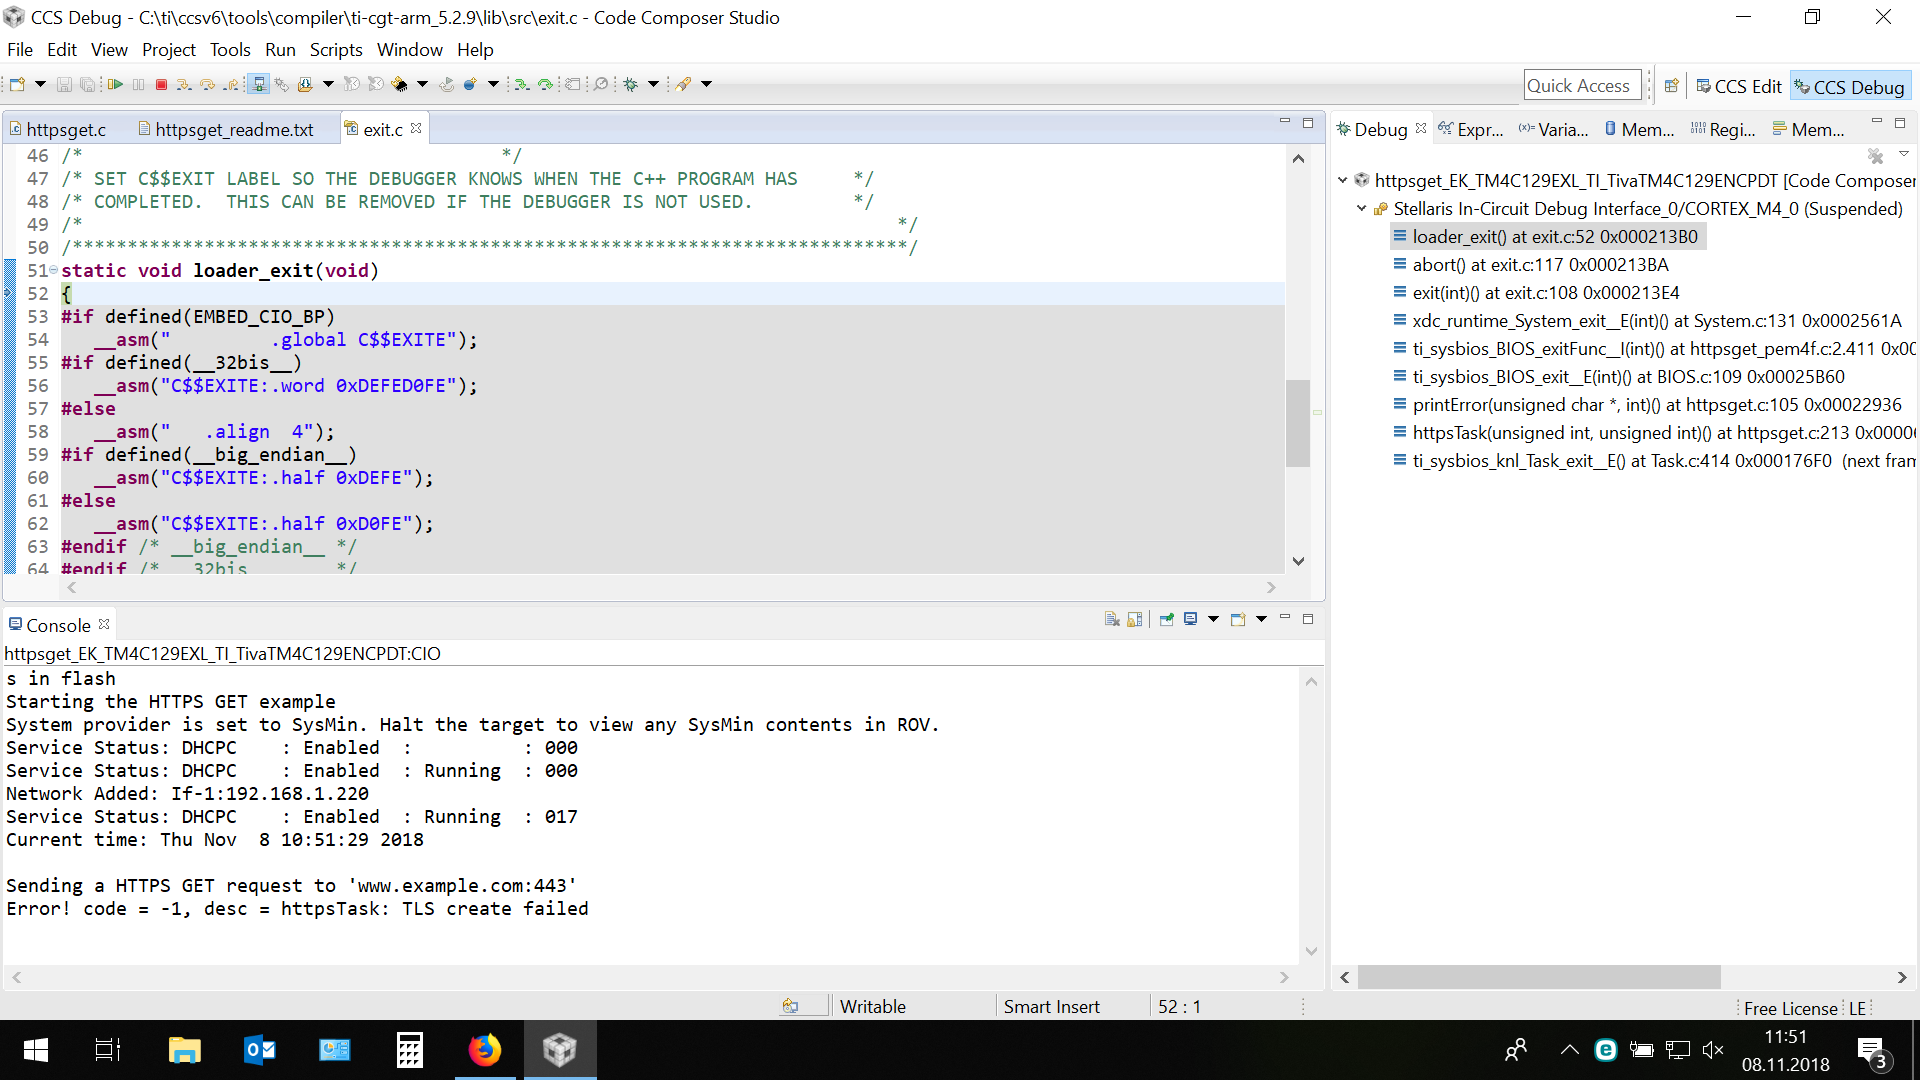
Task: Close the Console view tab
Action: point(104,624)
